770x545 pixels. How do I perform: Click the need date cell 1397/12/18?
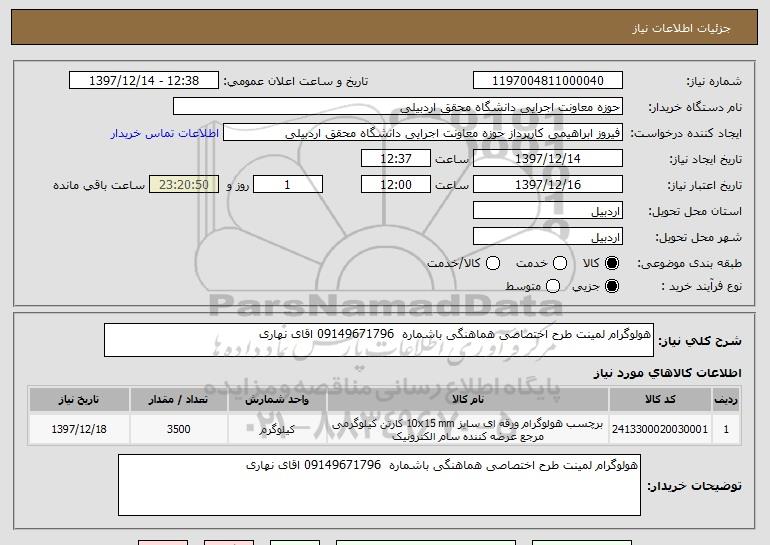(79, 430)
